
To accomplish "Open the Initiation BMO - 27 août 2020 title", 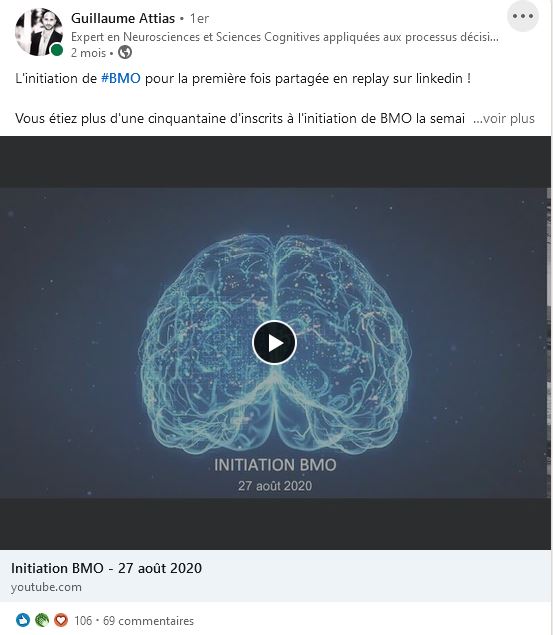I will pyautogui.click(x=106, y=568).
